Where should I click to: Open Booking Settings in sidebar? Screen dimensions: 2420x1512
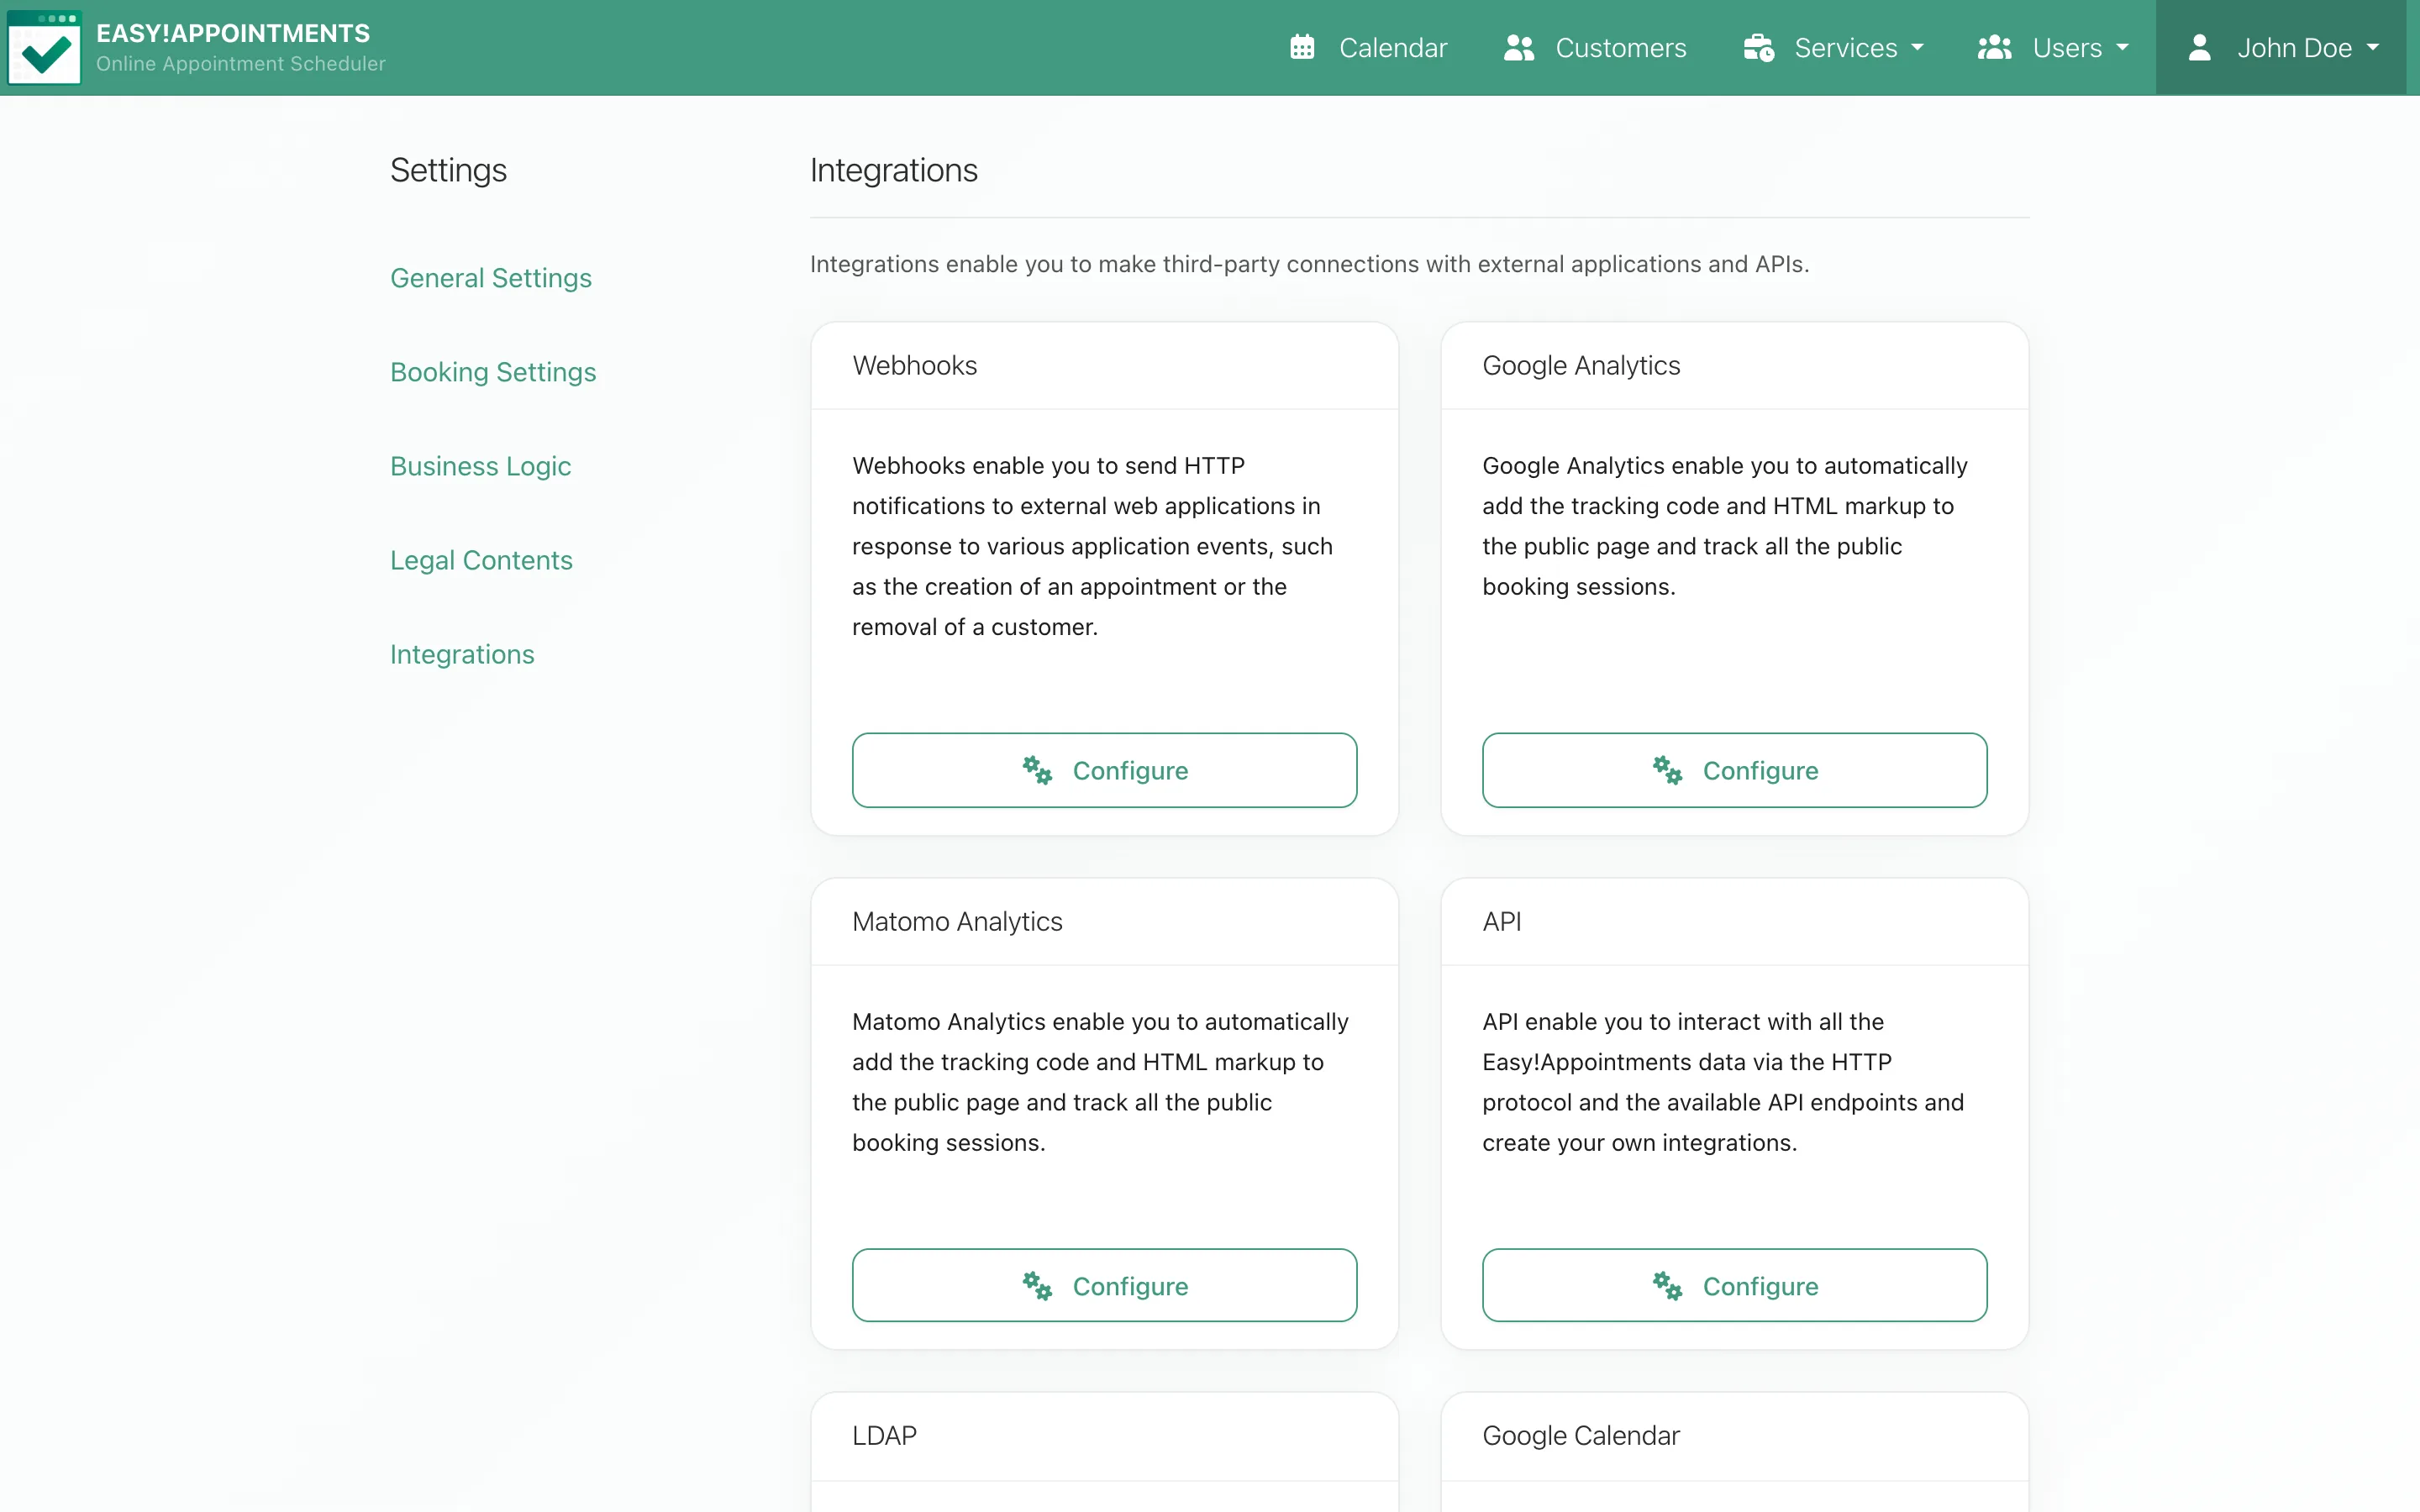coord(493,371)
